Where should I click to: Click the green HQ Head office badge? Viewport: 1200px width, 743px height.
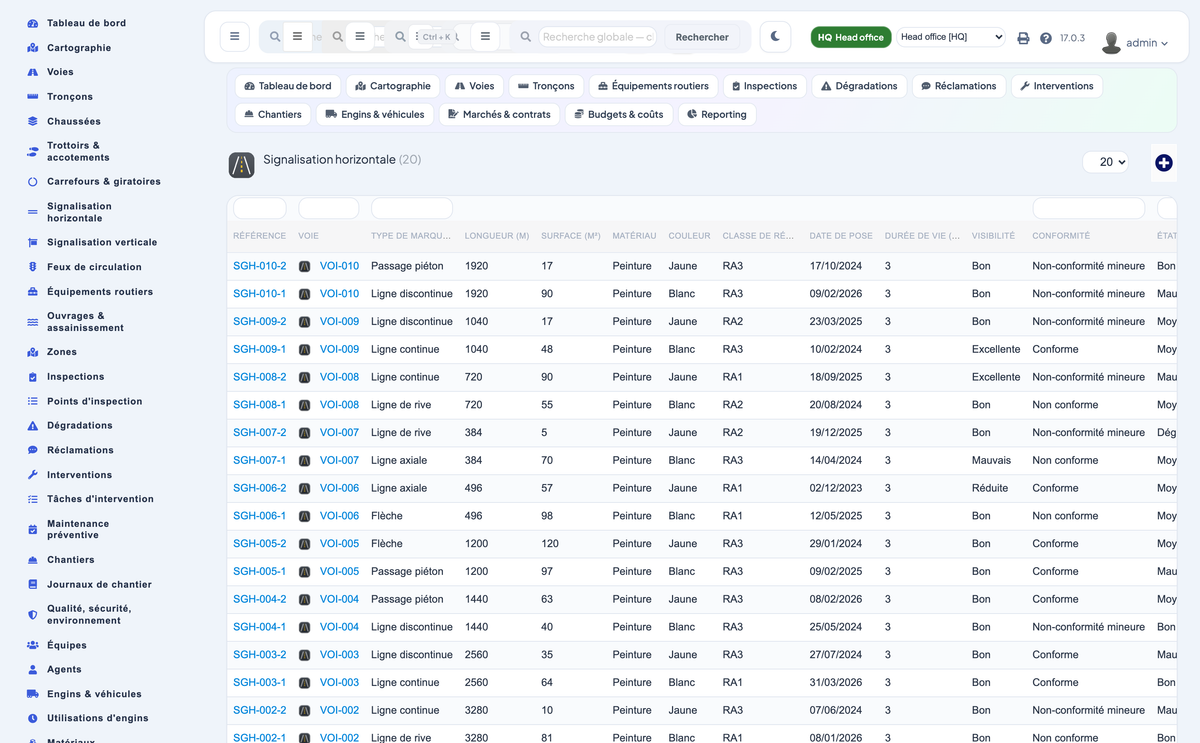pyautogui.click(x=851, y=37)
